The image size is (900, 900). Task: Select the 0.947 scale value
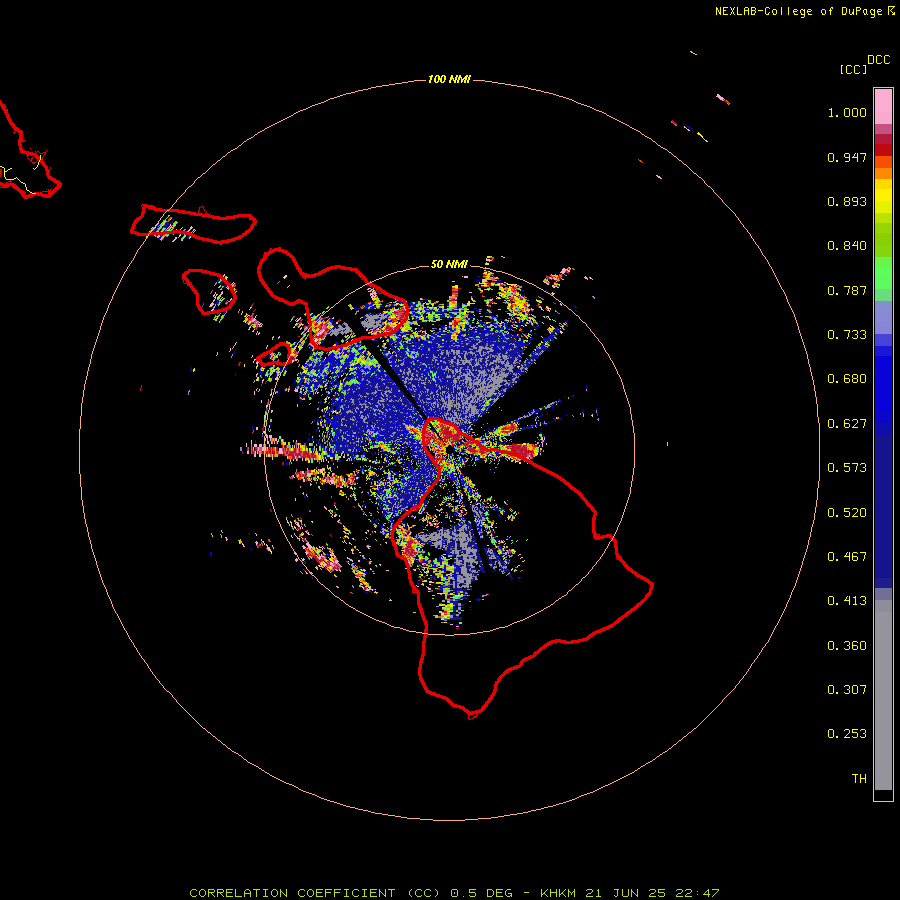pyautogui.click(x=847, y=157)
